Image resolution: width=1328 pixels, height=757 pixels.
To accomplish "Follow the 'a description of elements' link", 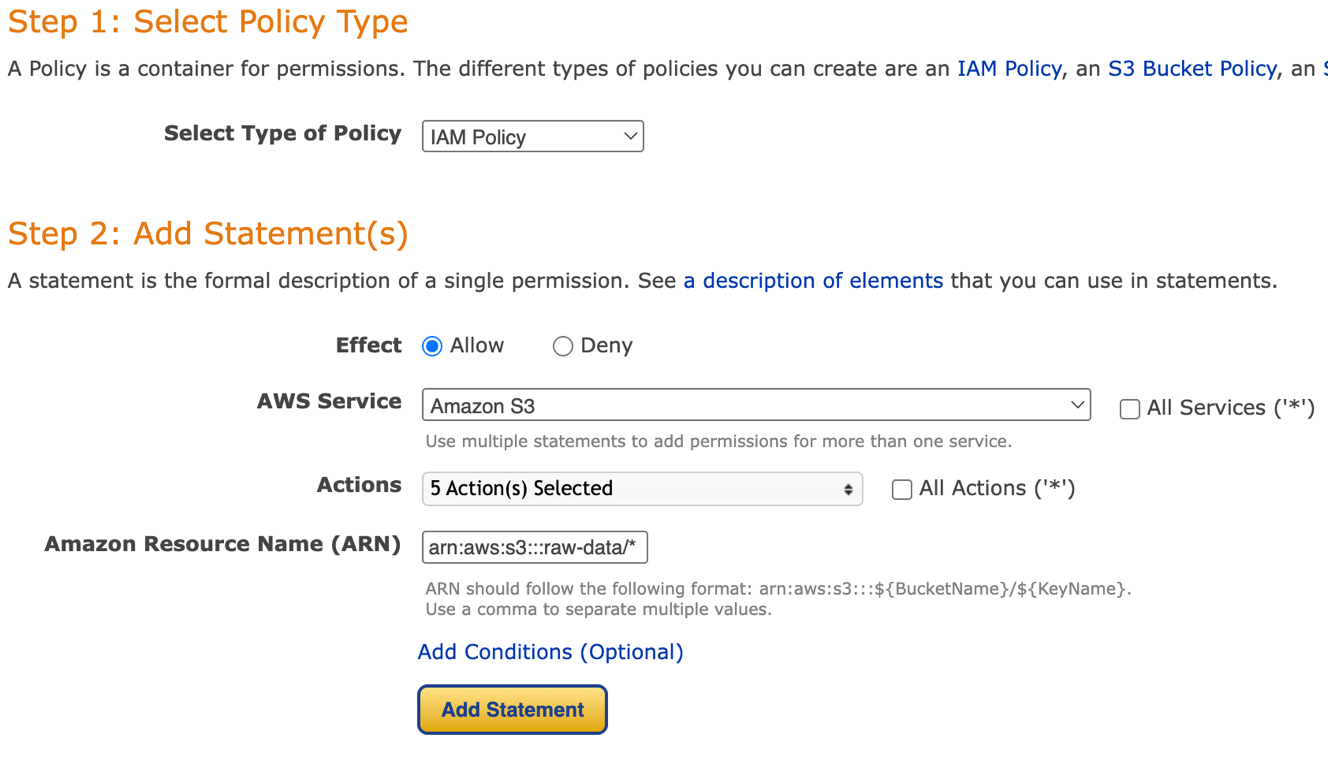I will [813, 281].
